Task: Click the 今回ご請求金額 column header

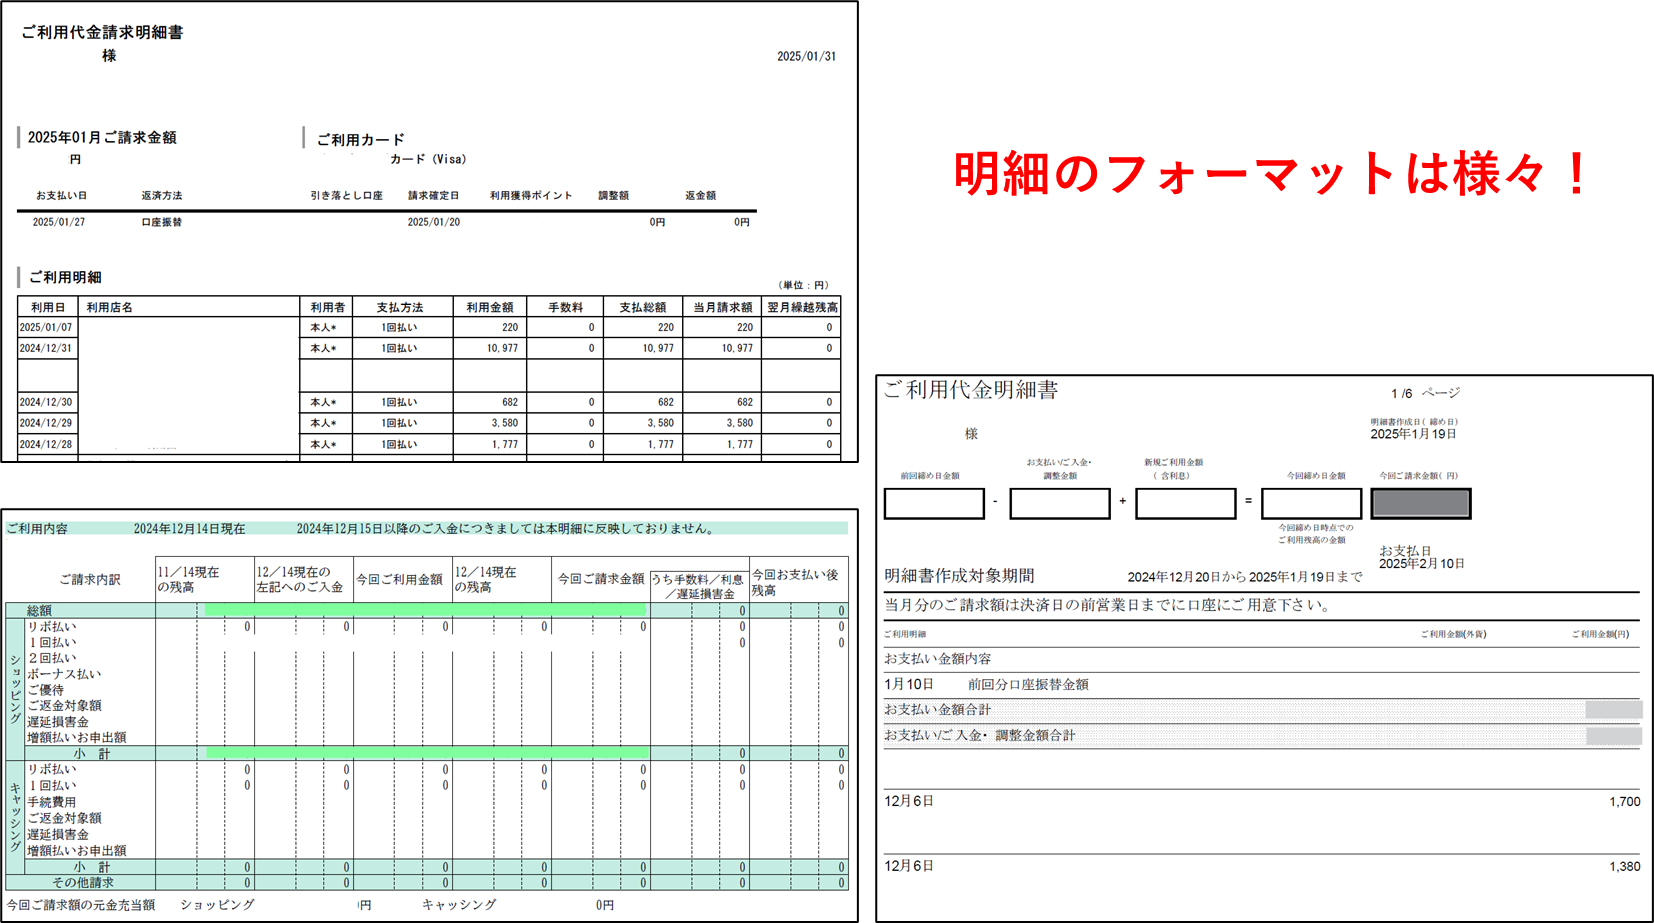Action: pyautogui.click(x=601, y=580)
